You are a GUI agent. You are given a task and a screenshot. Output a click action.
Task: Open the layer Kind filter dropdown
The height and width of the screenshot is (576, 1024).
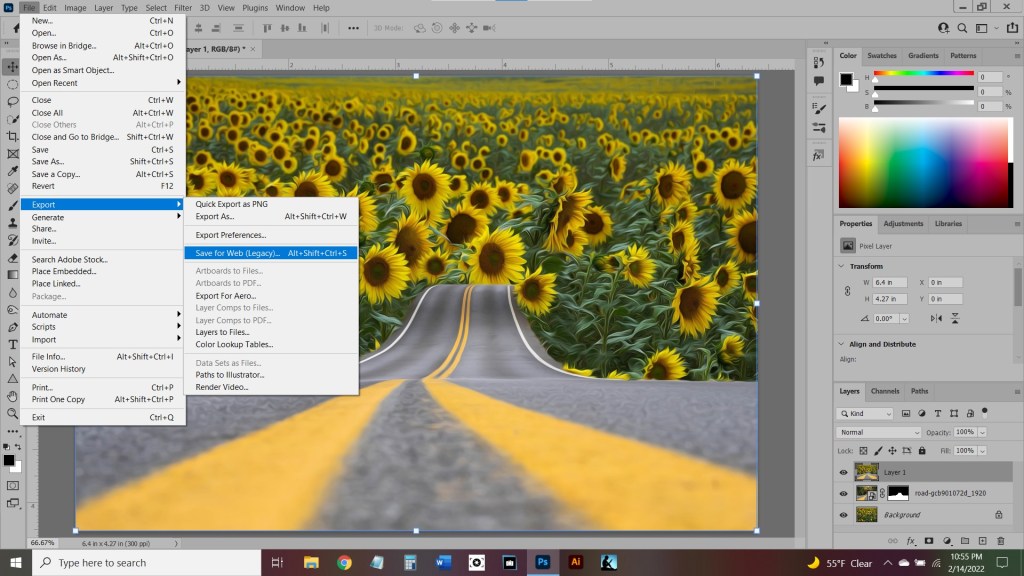point(866,414)
